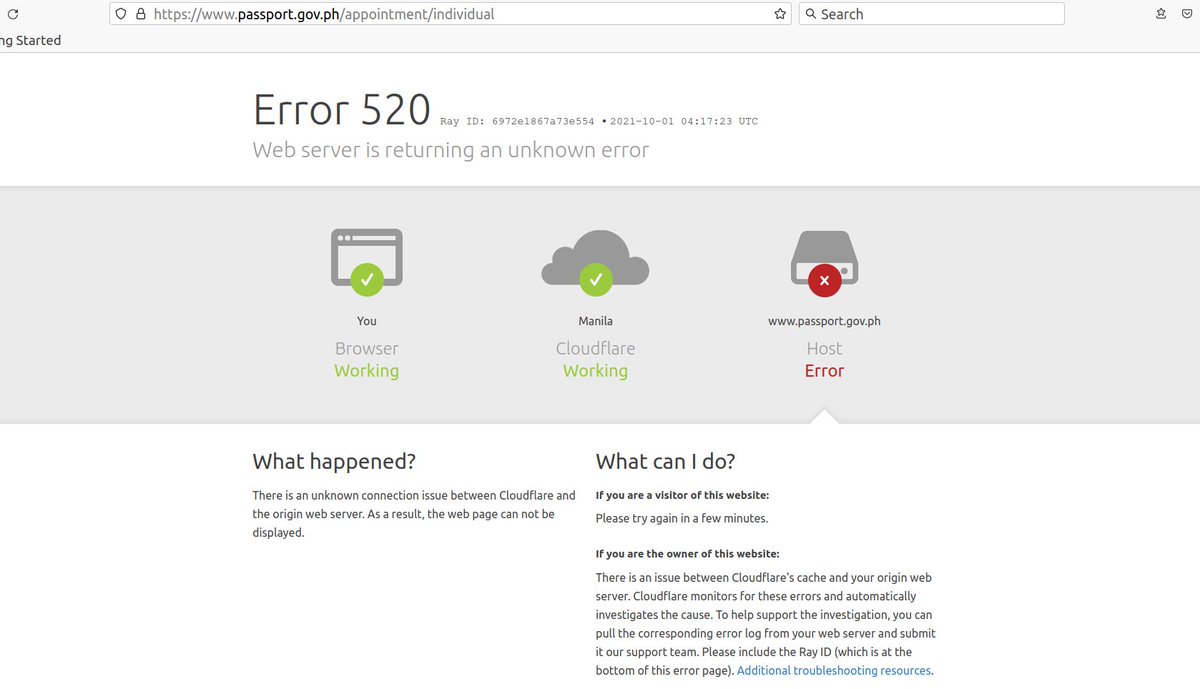Open the Getting Started bookmark
This screenshot has height=689, width=1200.
point(30,40)
